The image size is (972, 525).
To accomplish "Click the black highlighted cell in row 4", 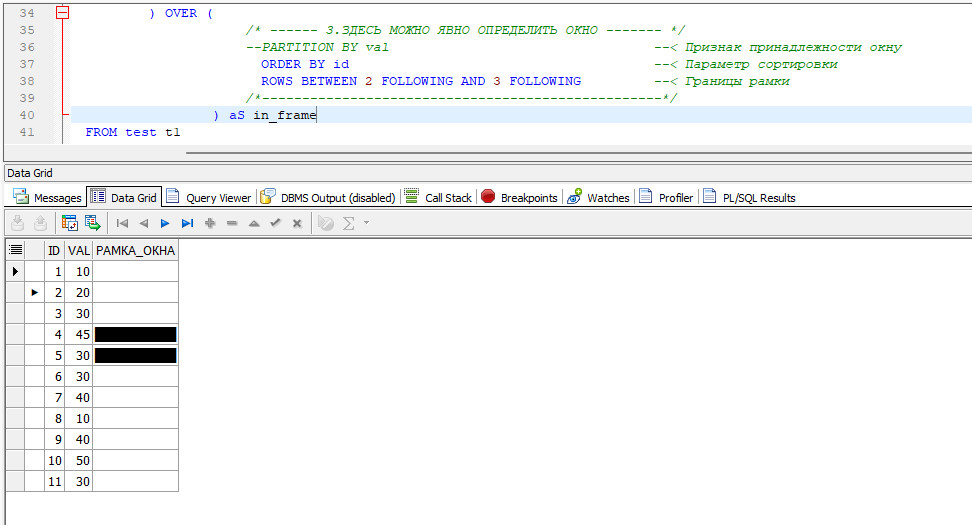I will [135, 335].
